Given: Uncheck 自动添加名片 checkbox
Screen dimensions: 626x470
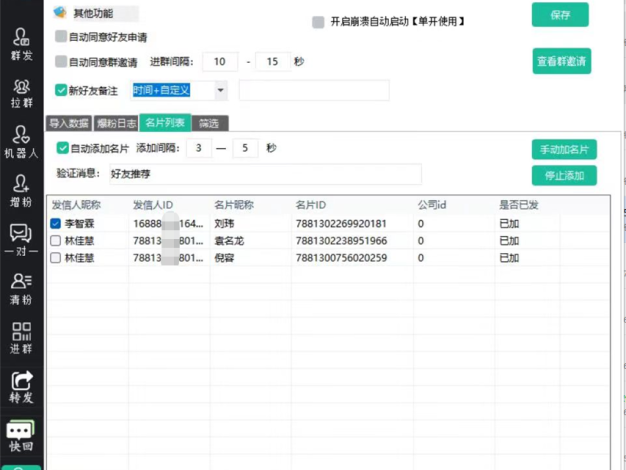Looking at the screenshot, I should pyautogui.click(x=63, y=148).
